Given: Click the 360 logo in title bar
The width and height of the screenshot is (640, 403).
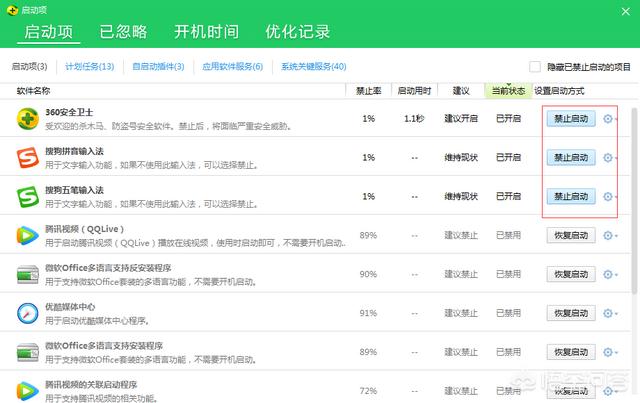Looking at the screenshot, I should point(13,10).
